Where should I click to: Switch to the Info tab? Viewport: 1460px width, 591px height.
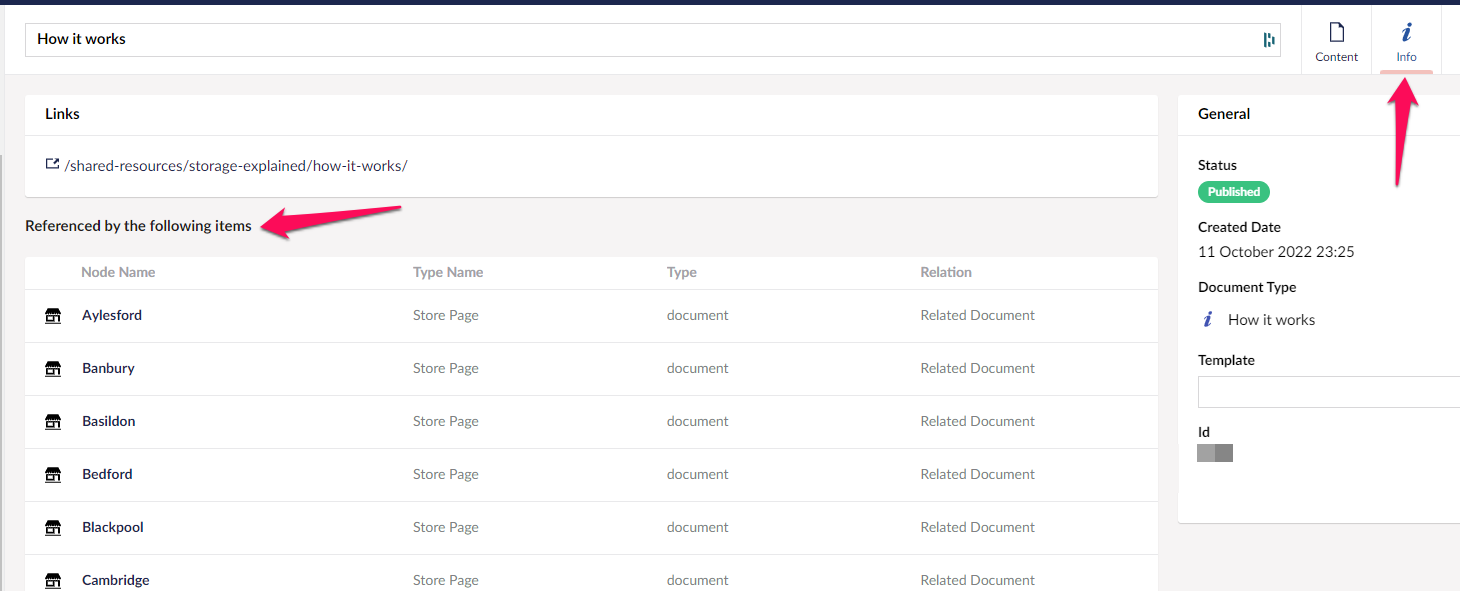(x=1406, y=41)
